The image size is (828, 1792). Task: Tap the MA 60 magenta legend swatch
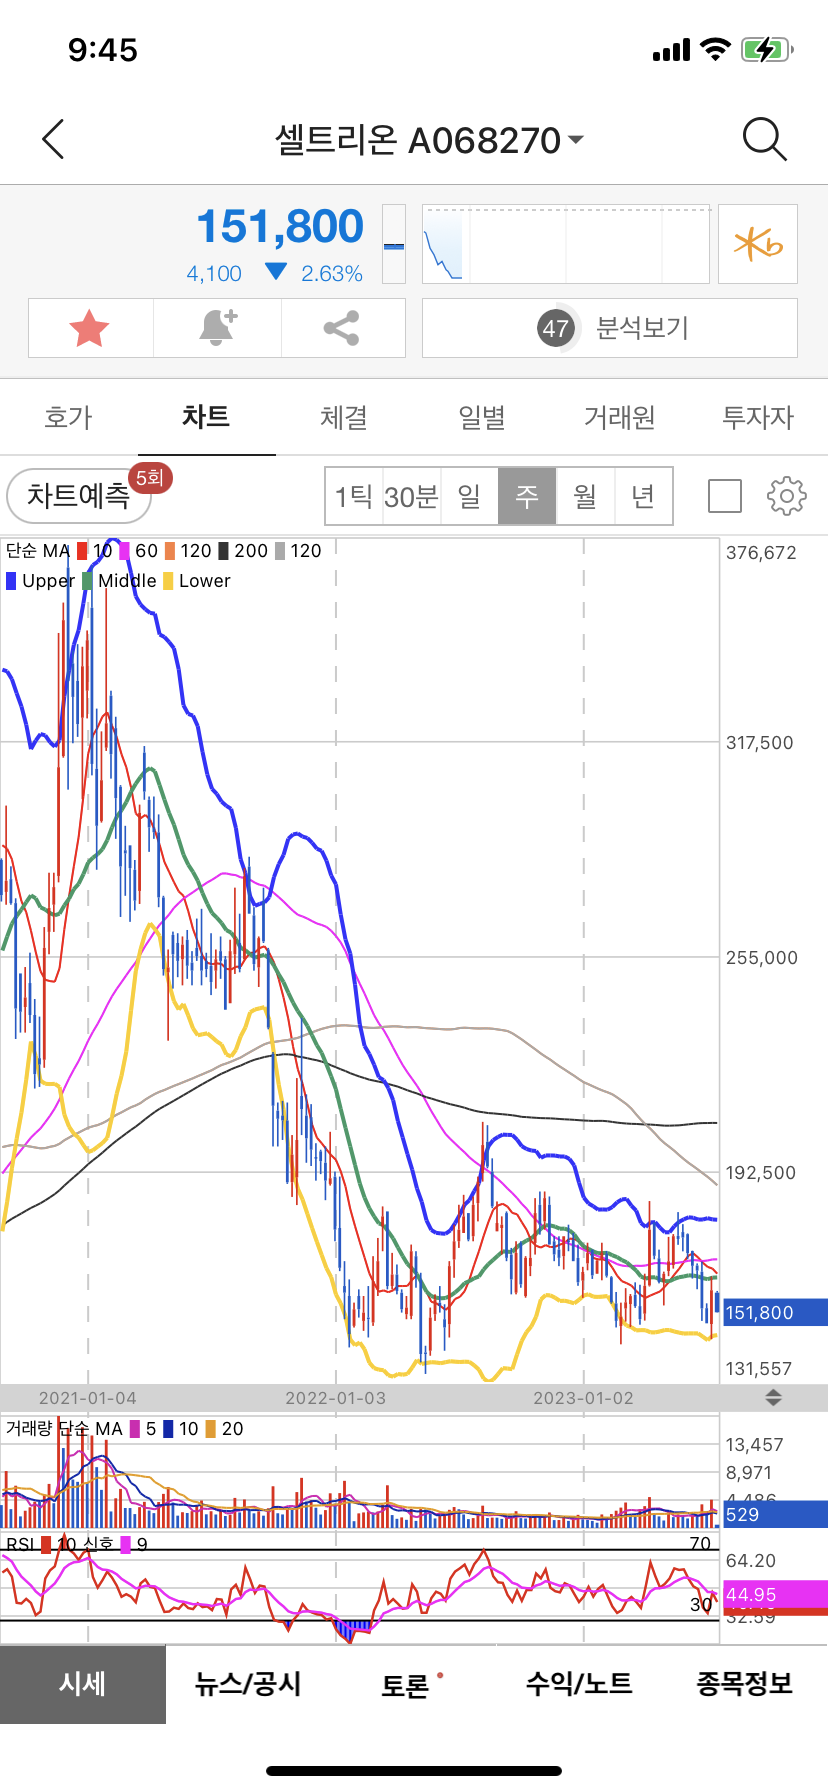125,551
